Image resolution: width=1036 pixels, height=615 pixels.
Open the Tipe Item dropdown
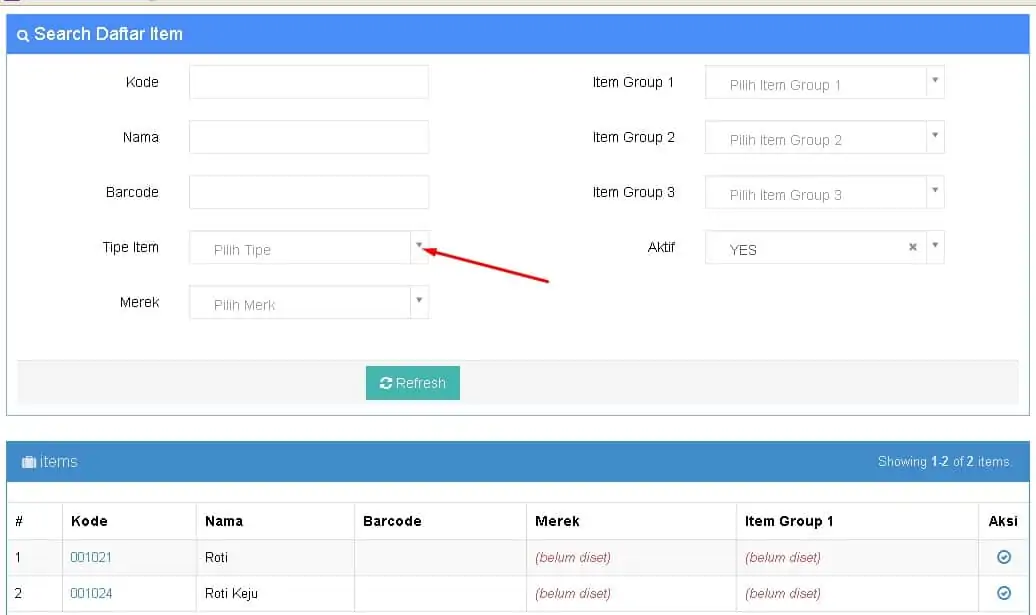419,246
